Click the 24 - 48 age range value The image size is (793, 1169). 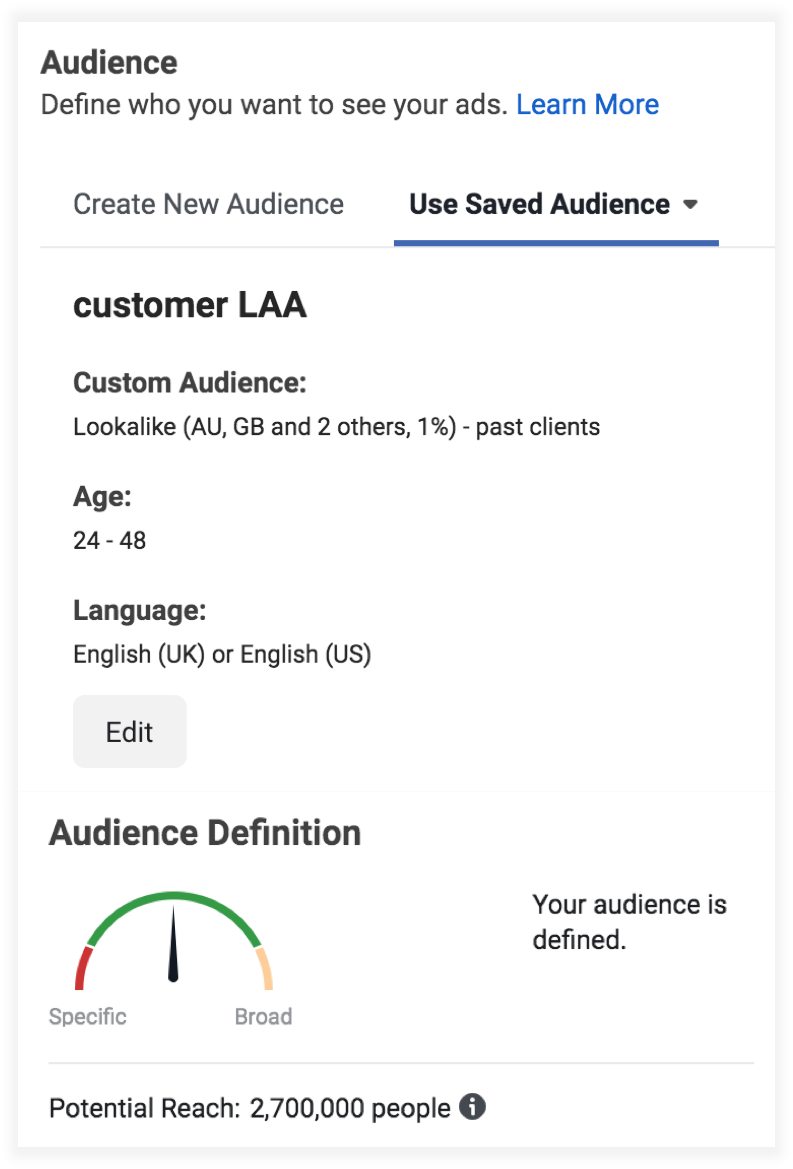pyautogui.click(x=109, y=541)
